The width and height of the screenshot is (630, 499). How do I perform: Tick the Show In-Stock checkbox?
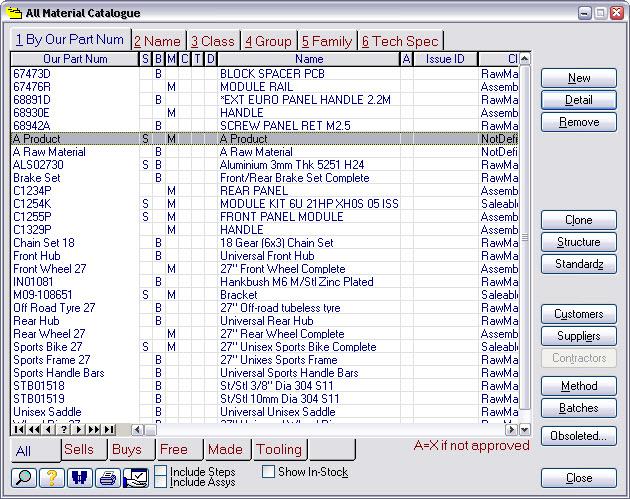(x=268, y=471)
